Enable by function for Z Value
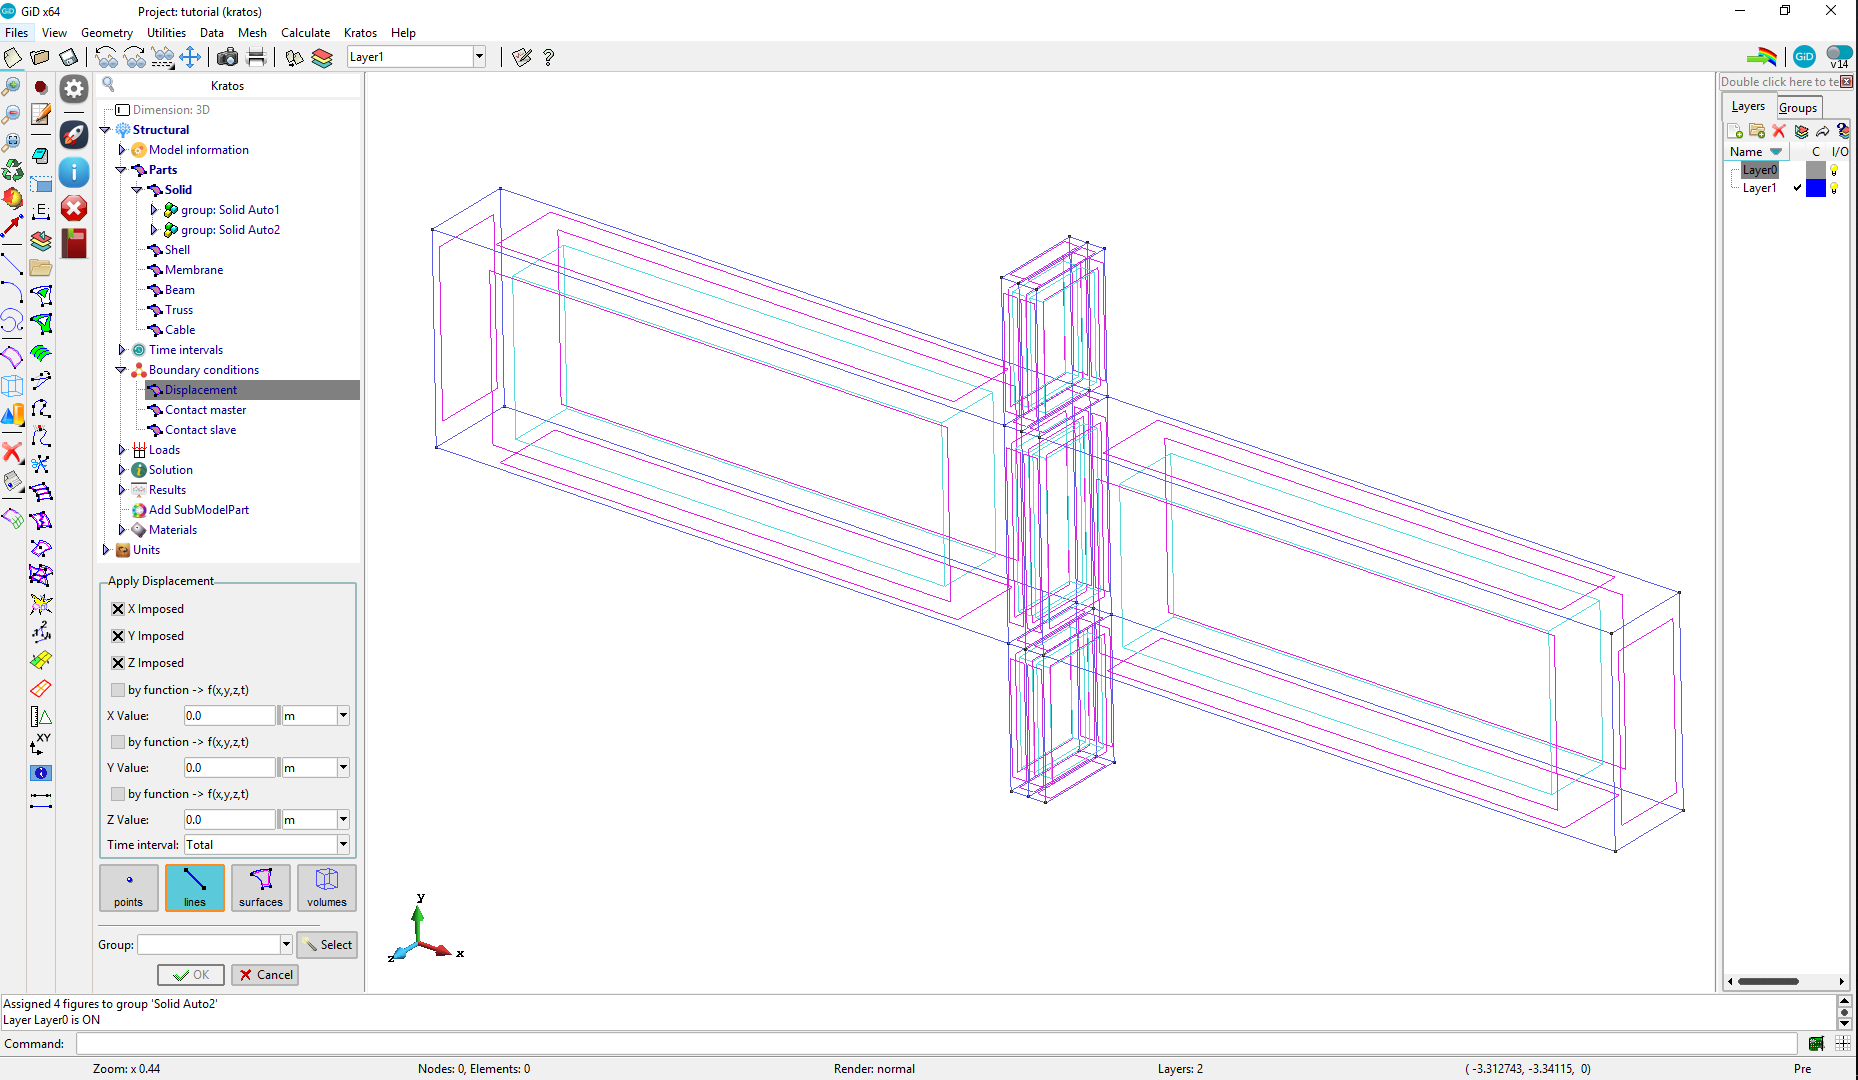Screen dimensions: 1858x1080 pyautogui.click(x=118, y=794)
